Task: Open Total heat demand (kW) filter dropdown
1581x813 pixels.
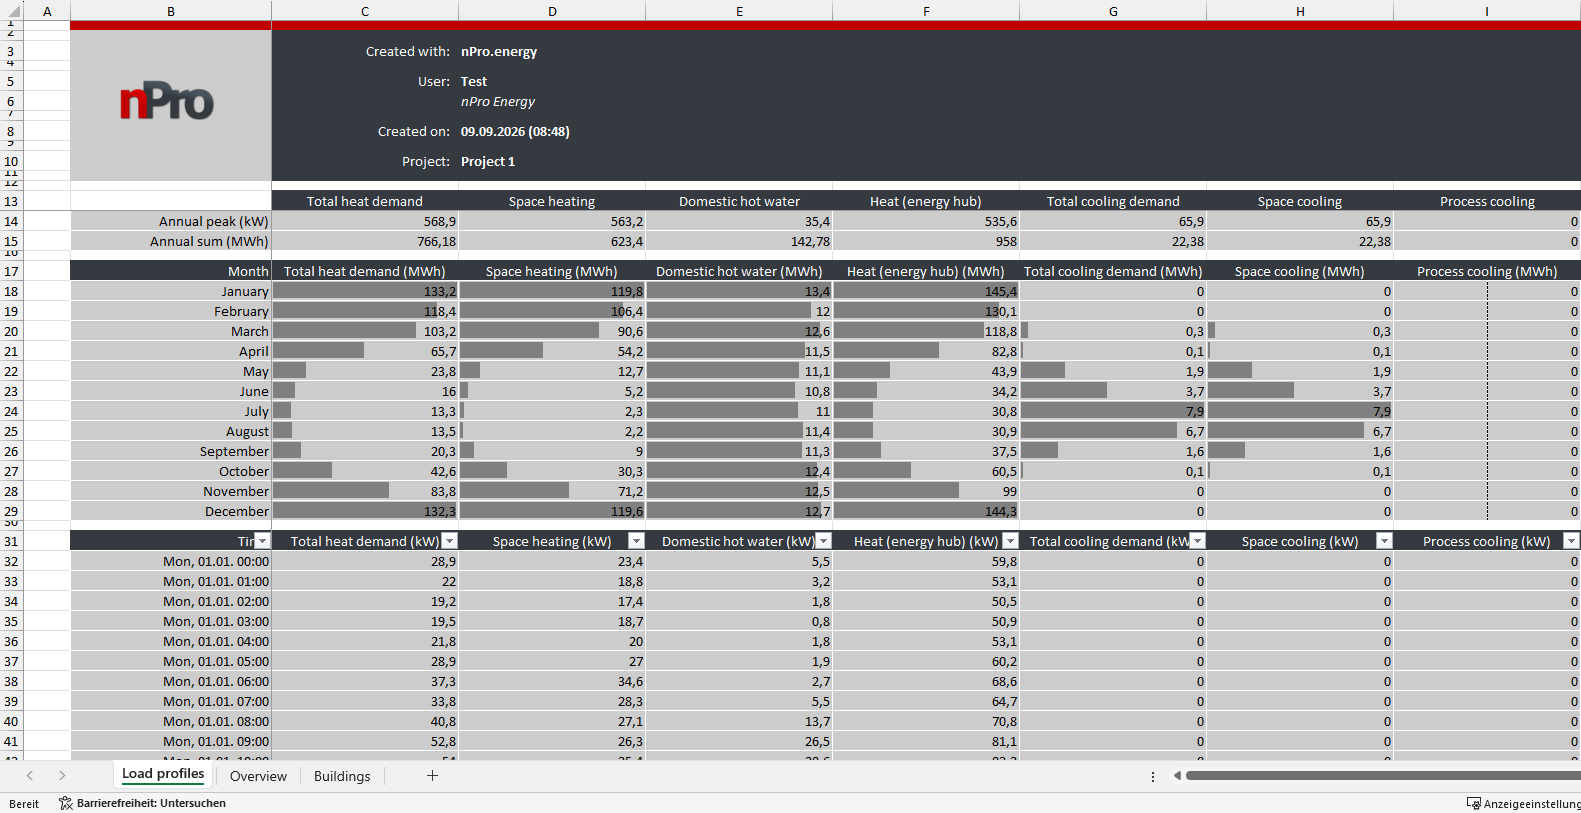Action: 449,541
